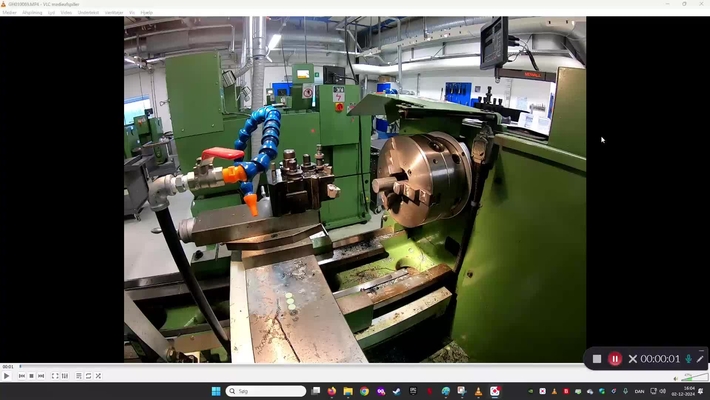Open the Hjælp menu
710x400 pixels.
(146, 13)
